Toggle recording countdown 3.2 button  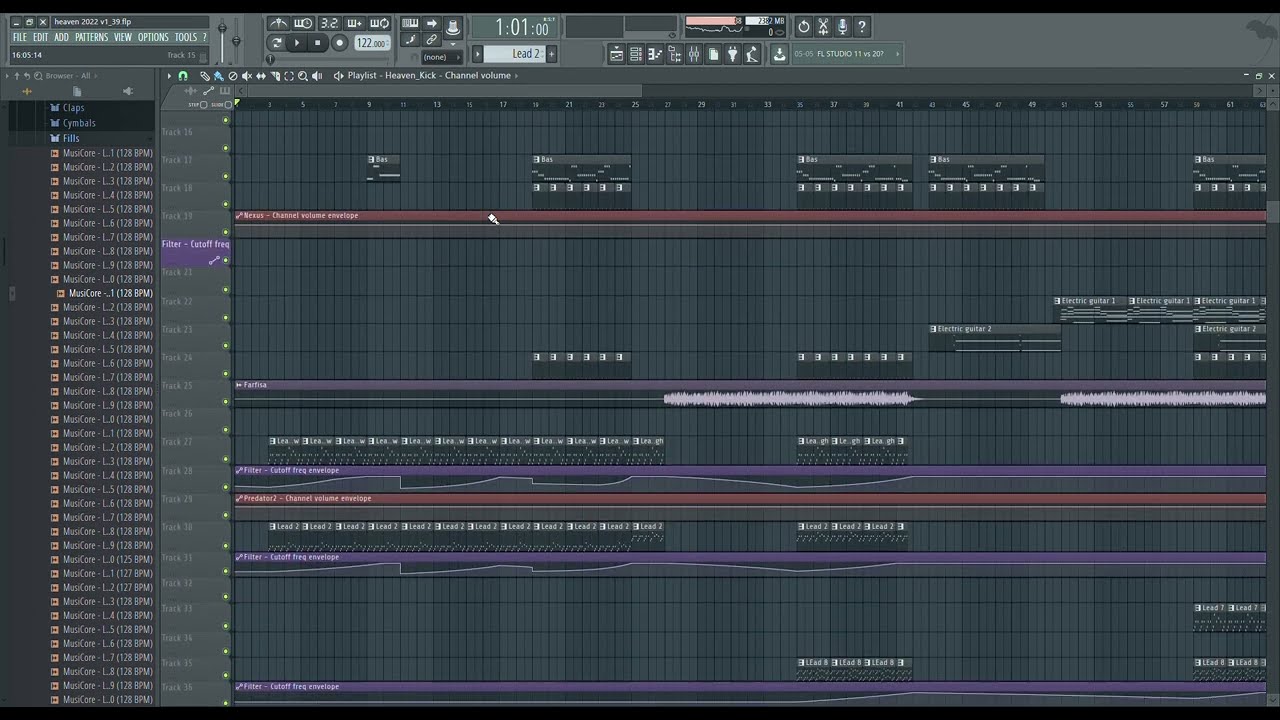pos(330,23)
